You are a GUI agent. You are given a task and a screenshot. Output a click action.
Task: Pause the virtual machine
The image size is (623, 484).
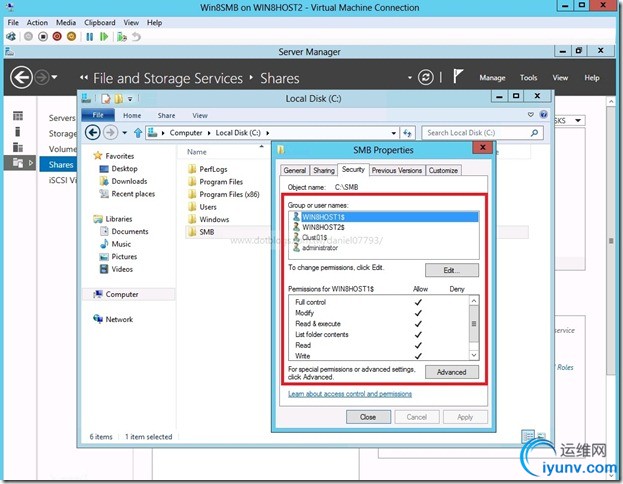pyautogui.click(x=90, y=37)
